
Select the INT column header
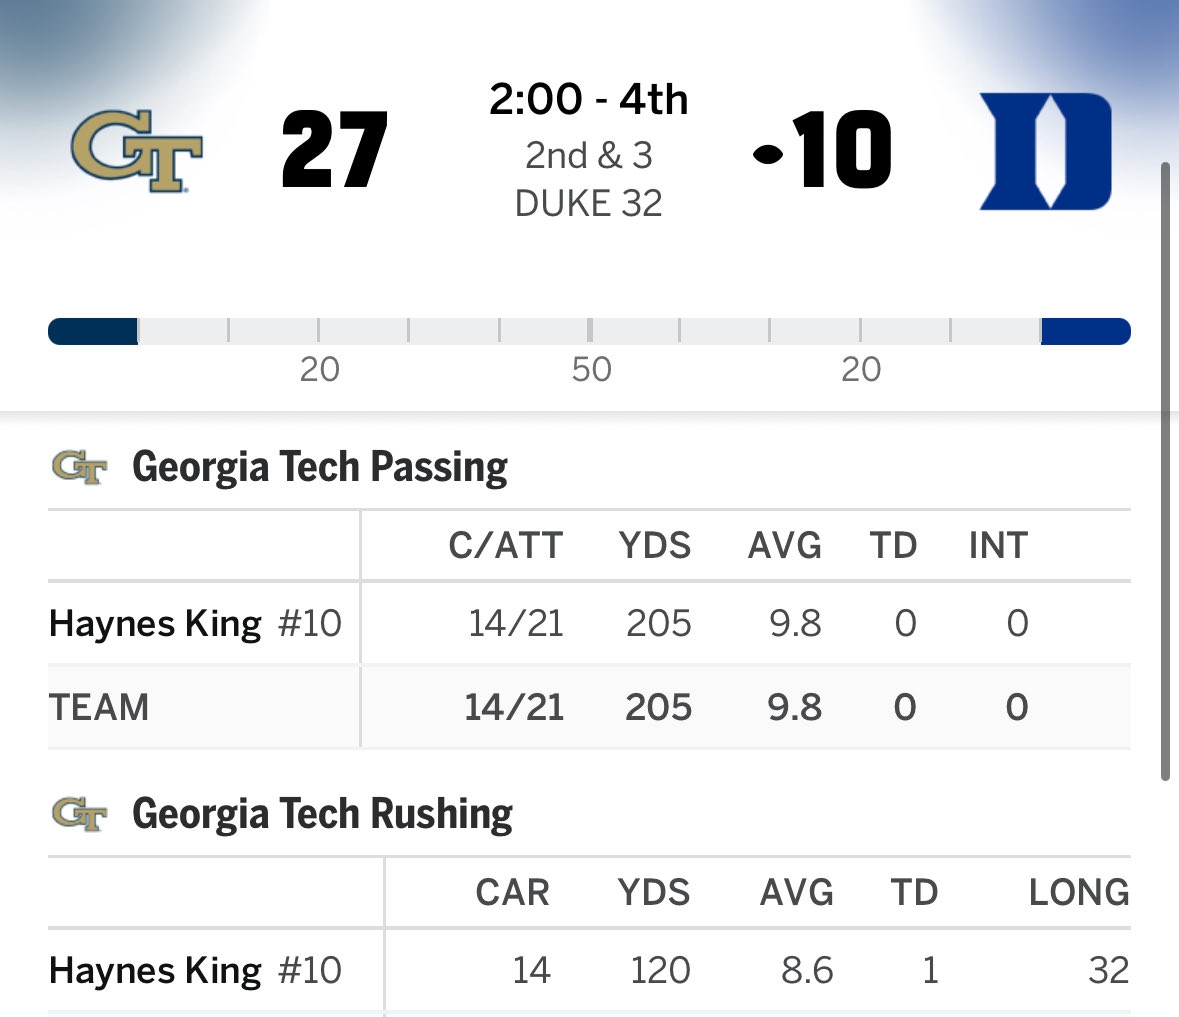[998, 546]
